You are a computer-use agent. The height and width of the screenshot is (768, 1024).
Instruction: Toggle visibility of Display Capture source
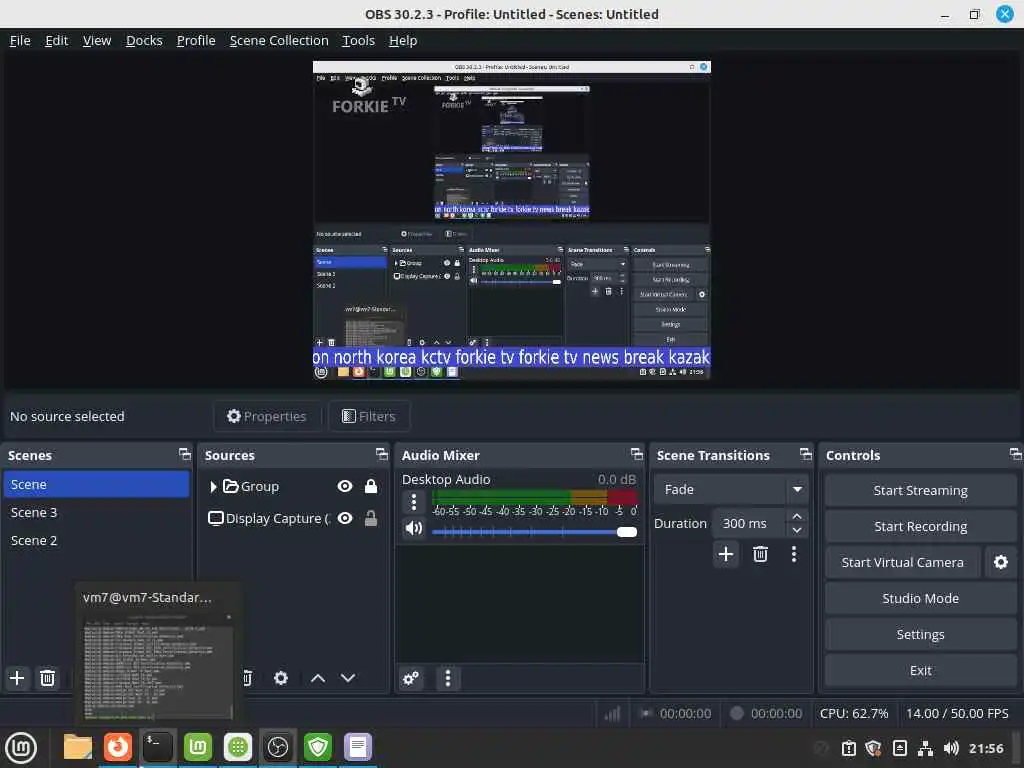tap(345, 519)
